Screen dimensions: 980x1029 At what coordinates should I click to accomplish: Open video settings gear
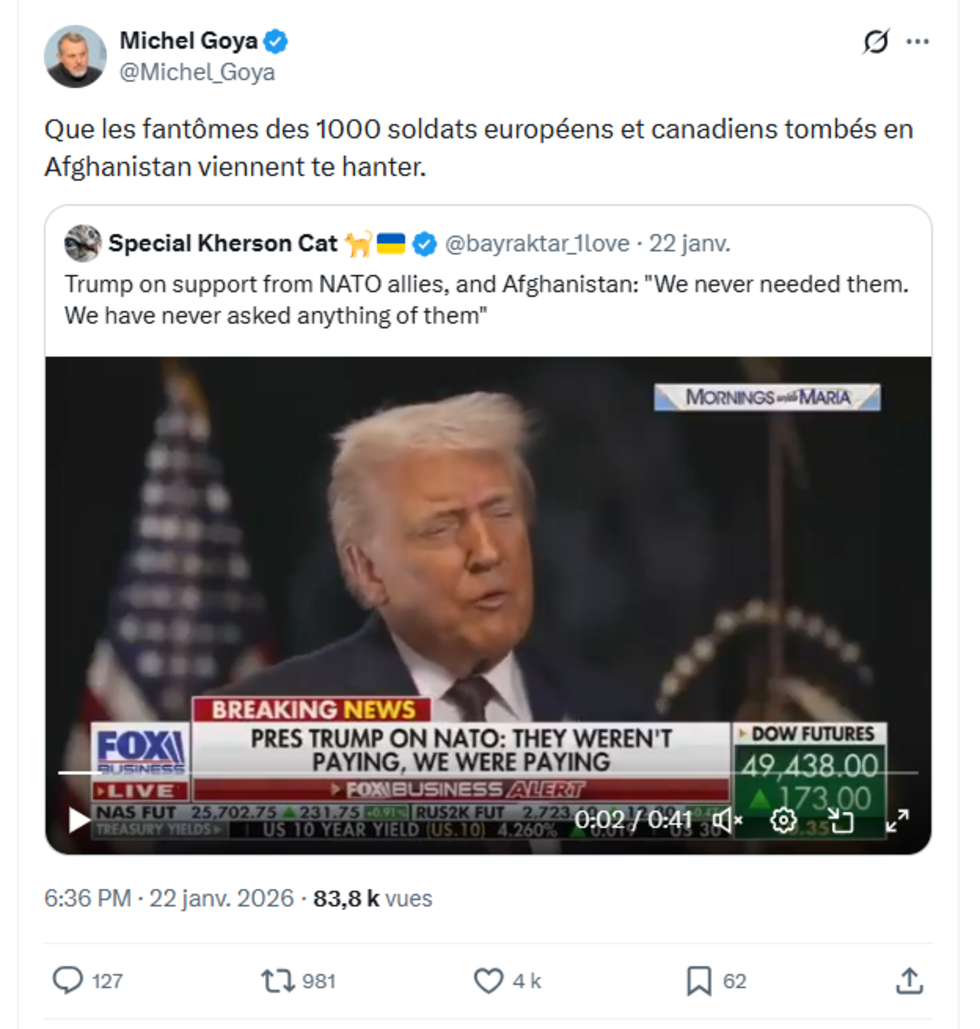click(784, 821)
